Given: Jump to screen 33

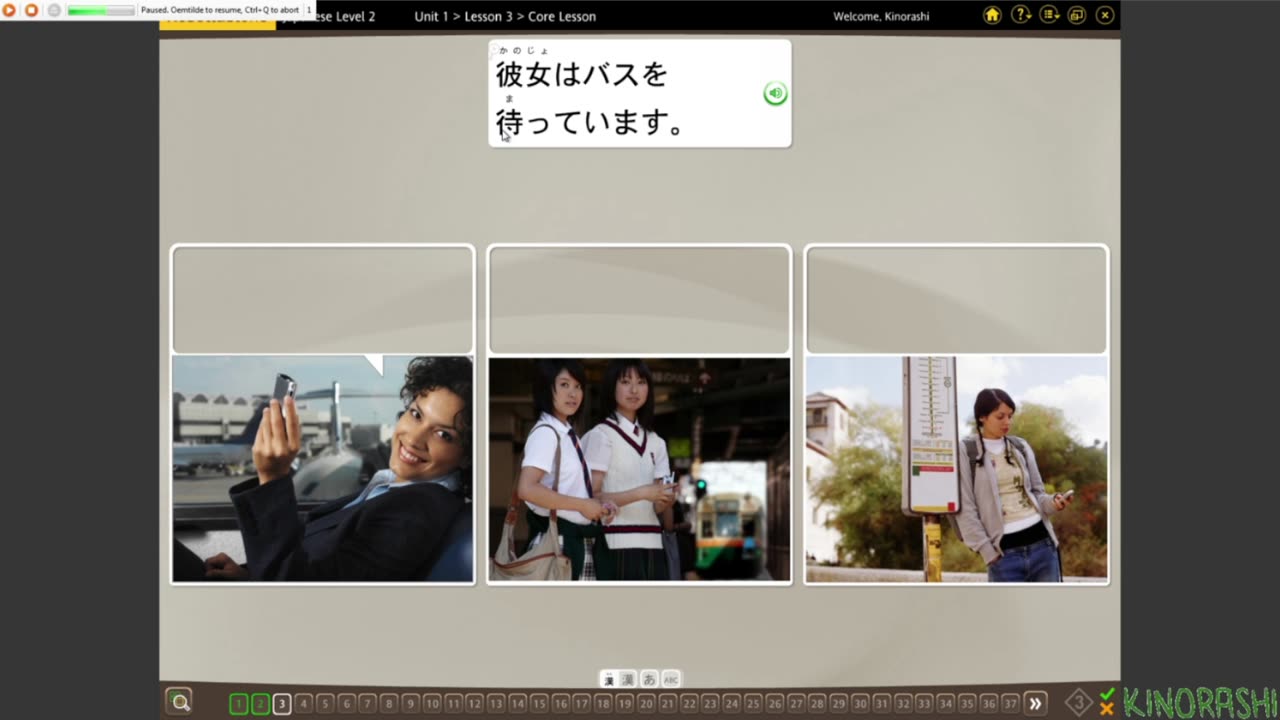Looking at the screenshot, I should click(x=924, y=703).
